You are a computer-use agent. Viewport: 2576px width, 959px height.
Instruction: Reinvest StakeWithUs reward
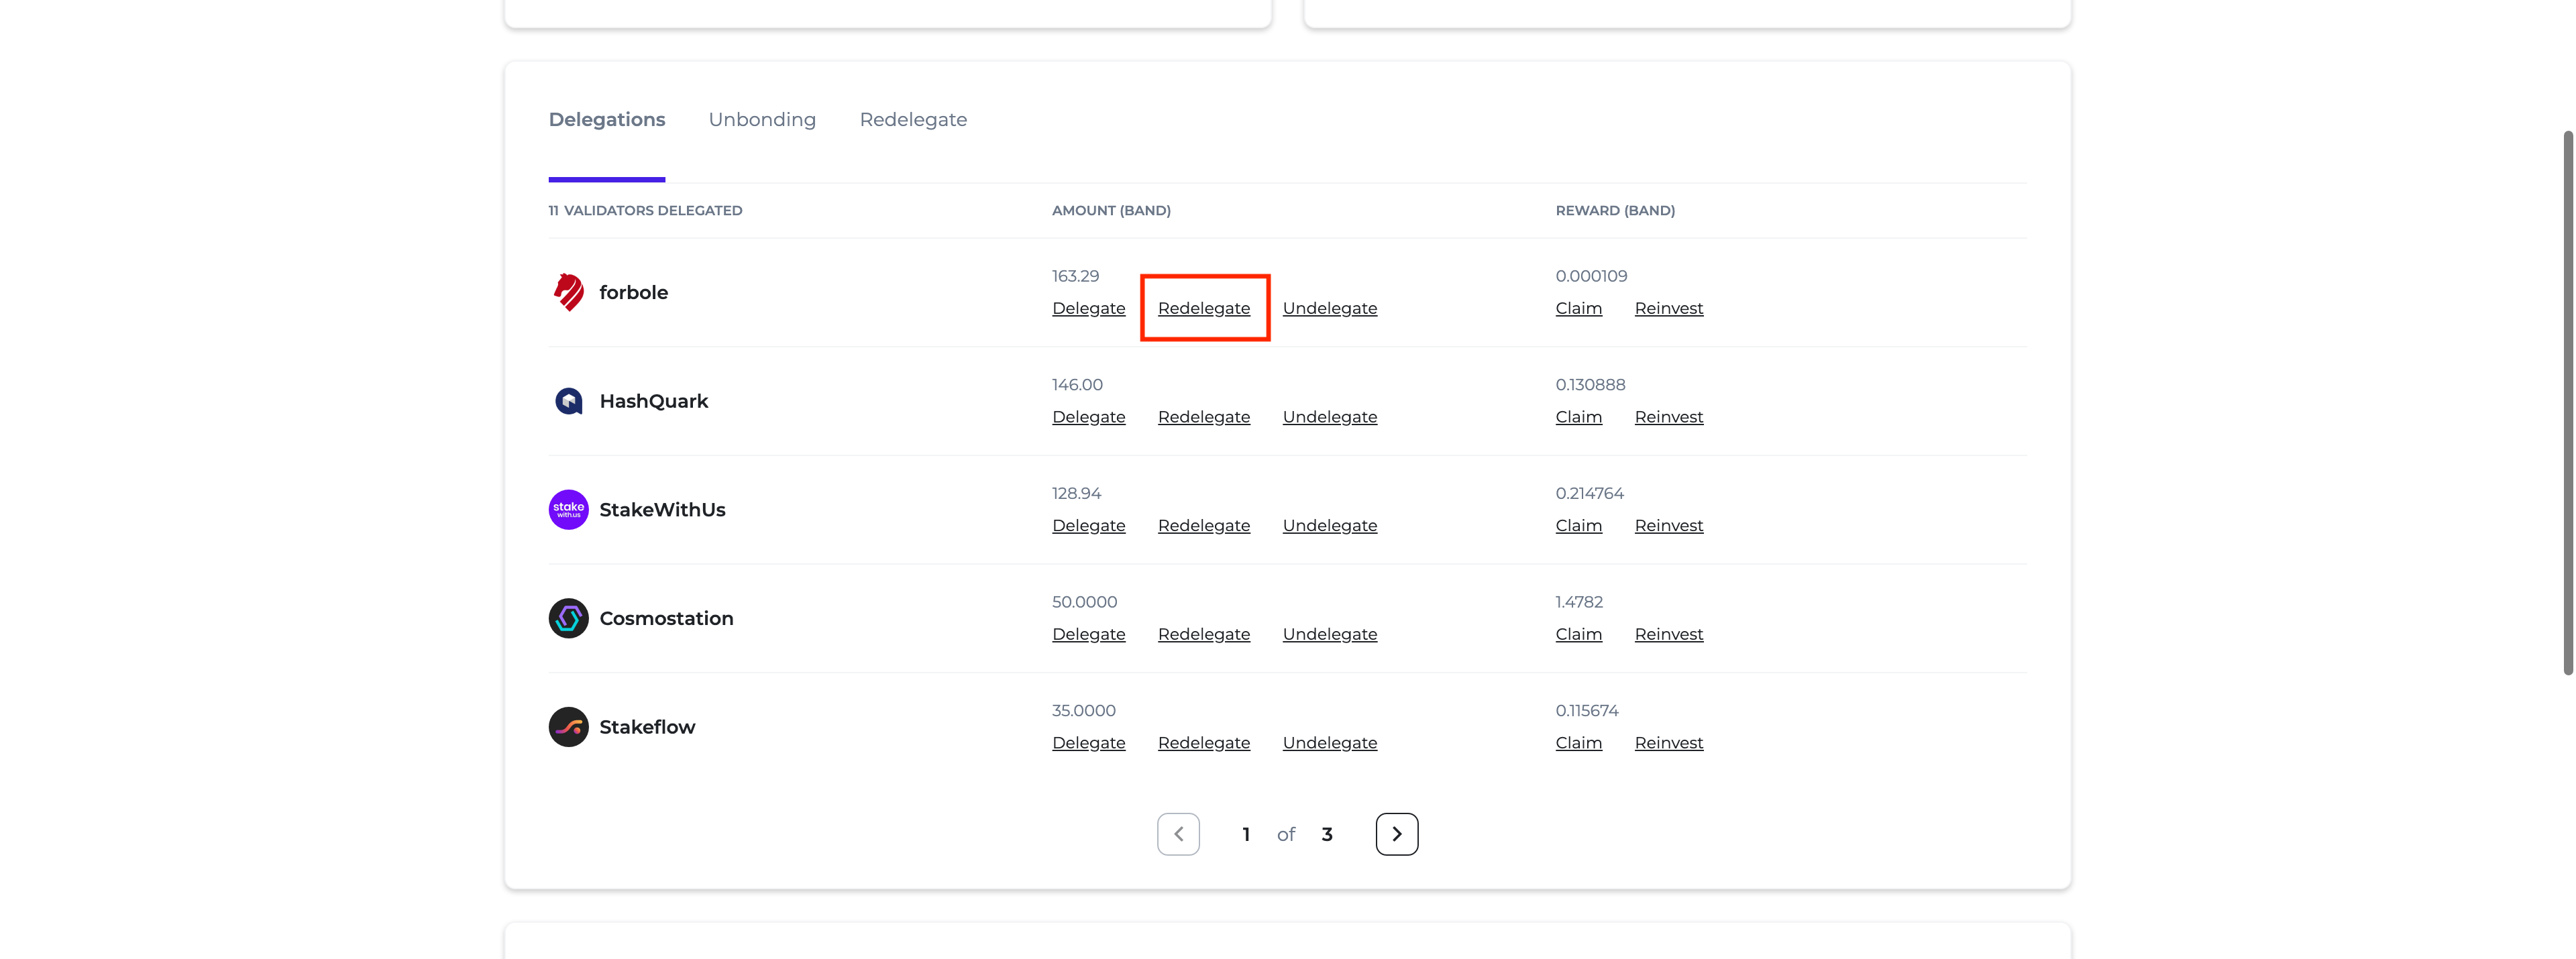[x=1669, y=526]
